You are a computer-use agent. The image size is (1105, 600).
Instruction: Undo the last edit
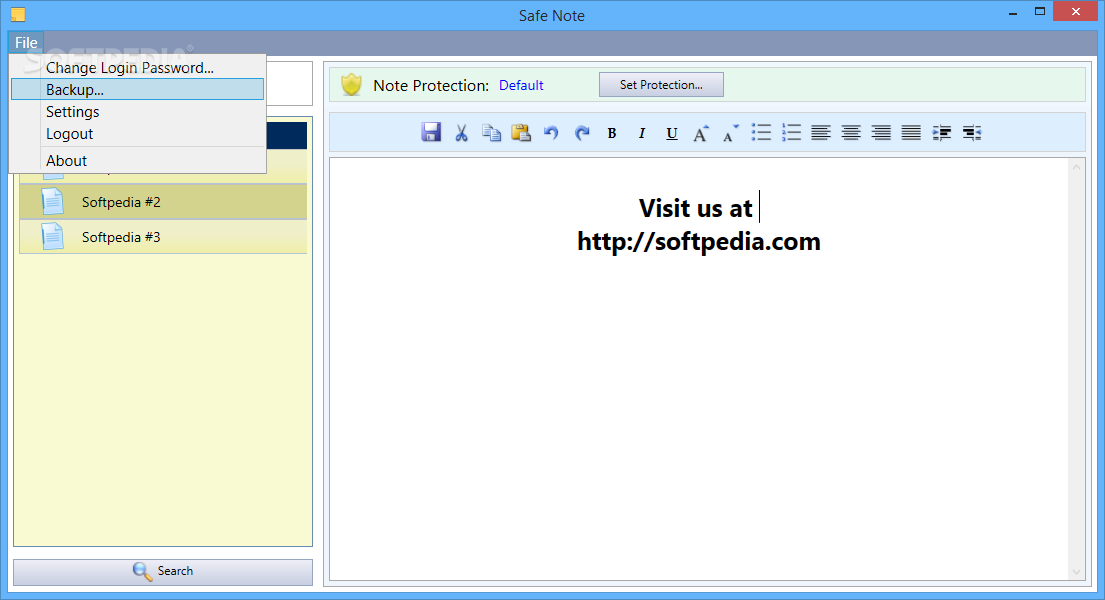coord(551,133)
